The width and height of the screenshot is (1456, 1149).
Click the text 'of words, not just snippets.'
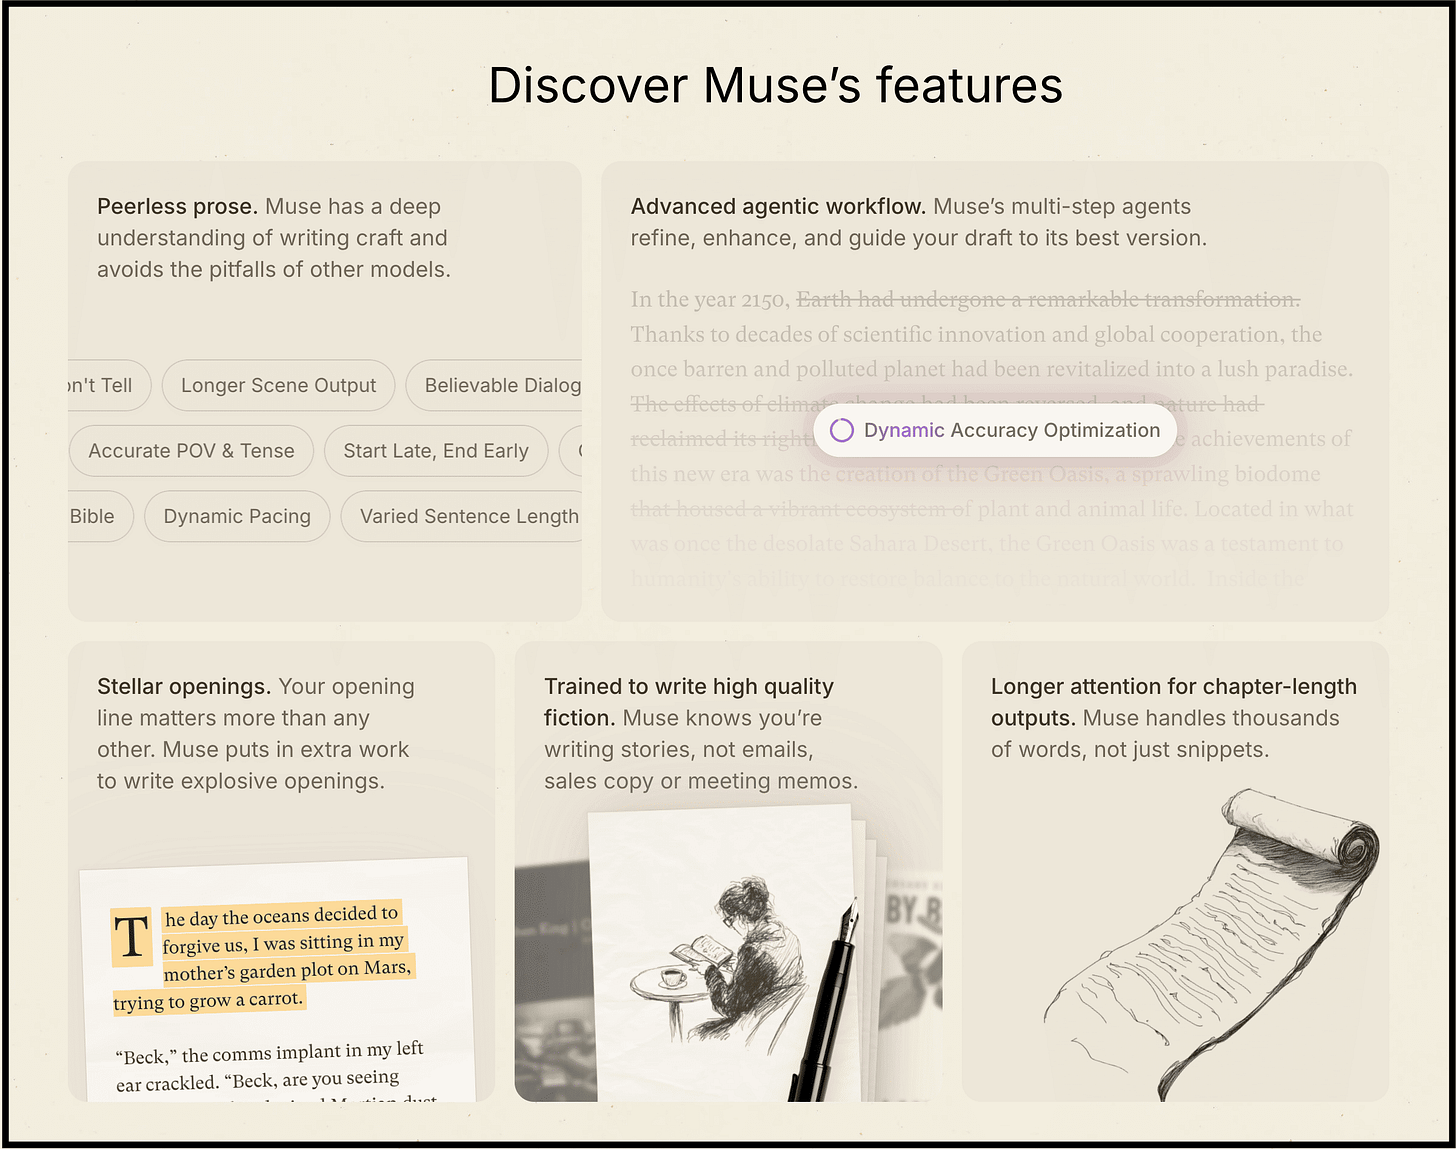(x=1130, y=749)
